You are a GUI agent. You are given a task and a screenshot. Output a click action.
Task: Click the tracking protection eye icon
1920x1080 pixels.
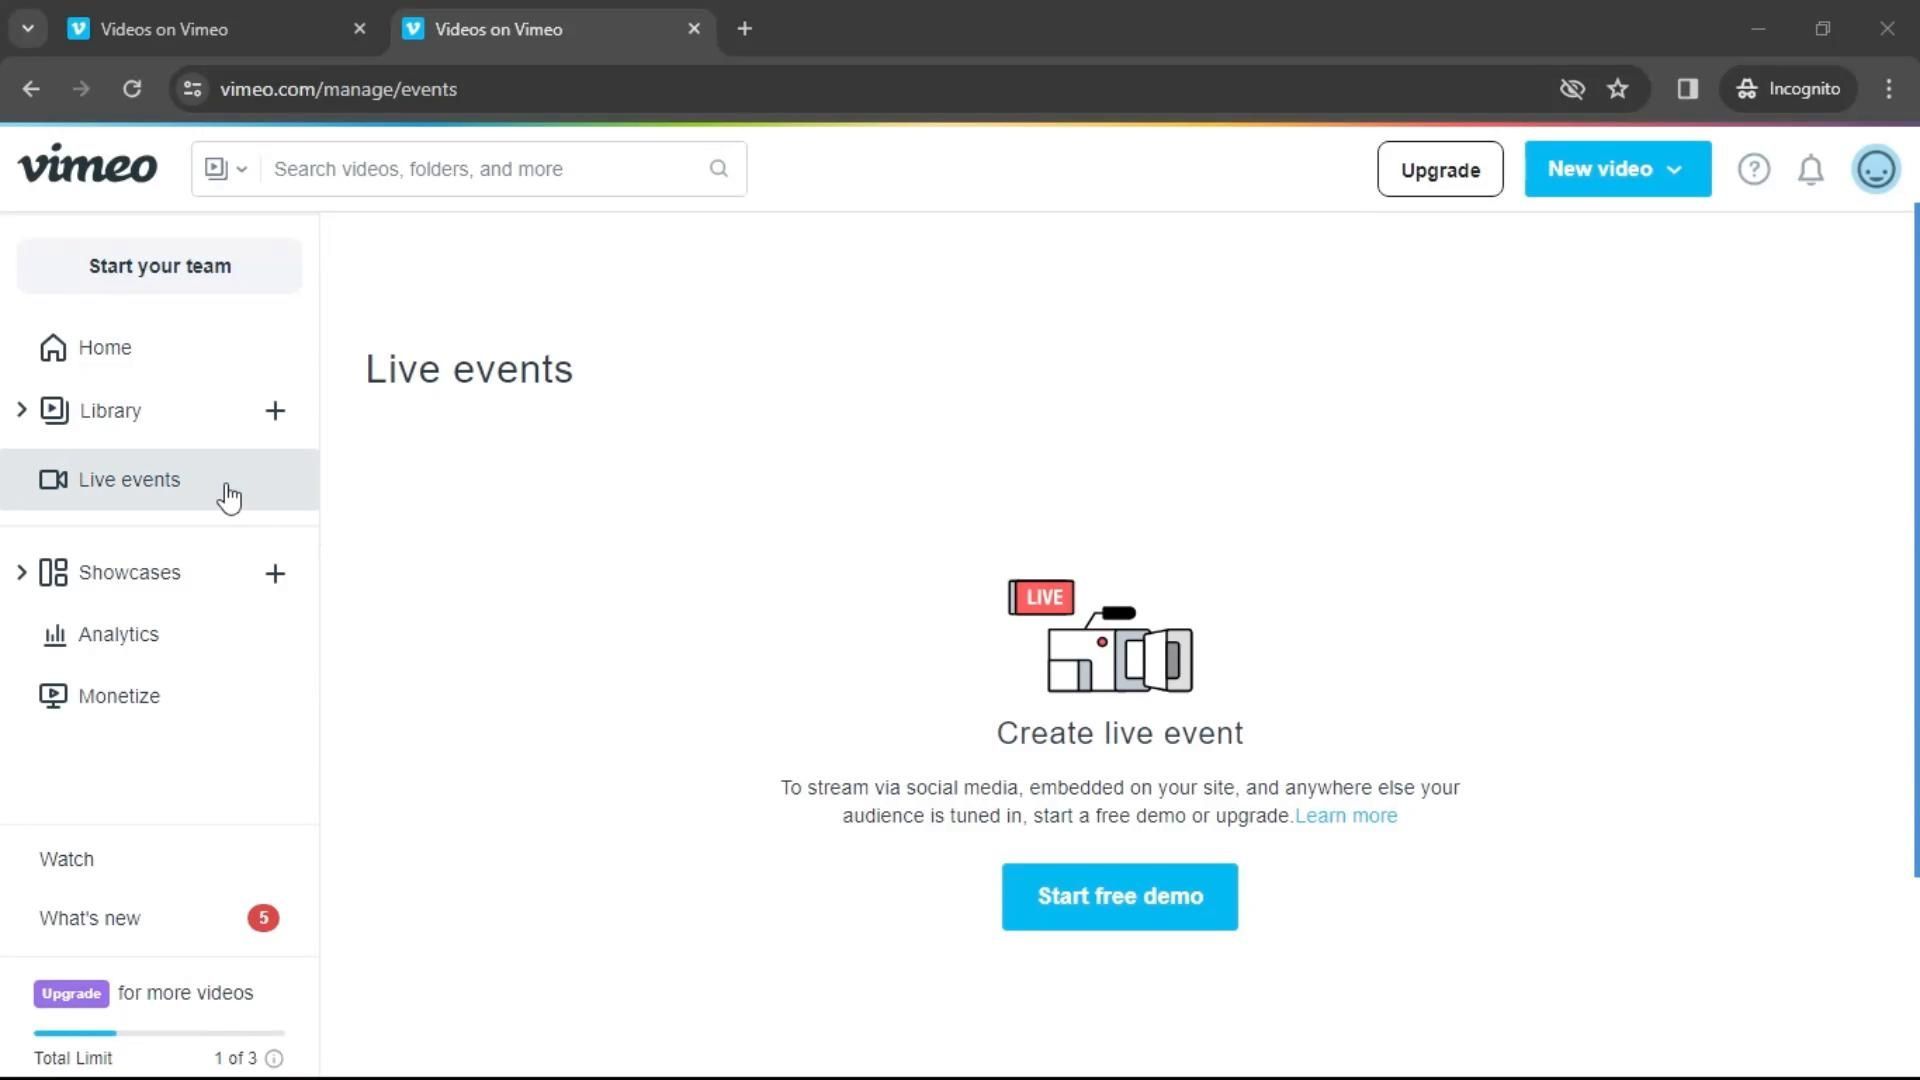pos(1572,89)
